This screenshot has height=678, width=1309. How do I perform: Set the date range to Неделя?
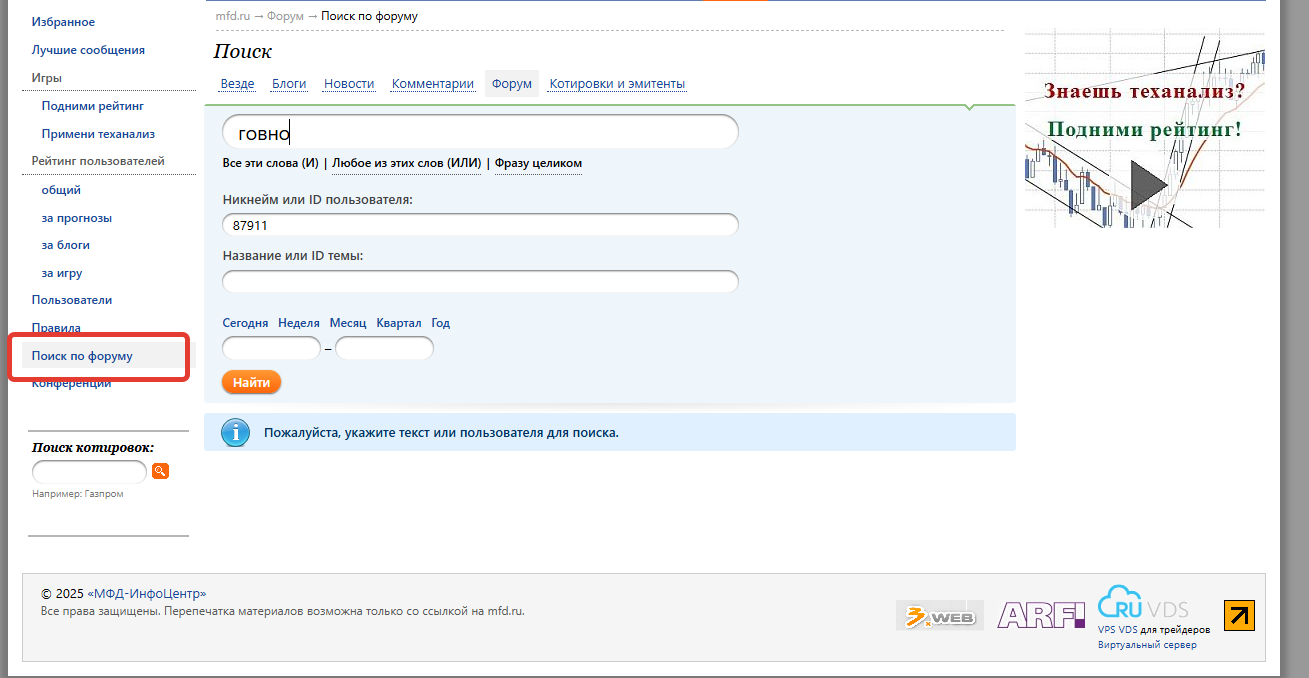(299, 323)
